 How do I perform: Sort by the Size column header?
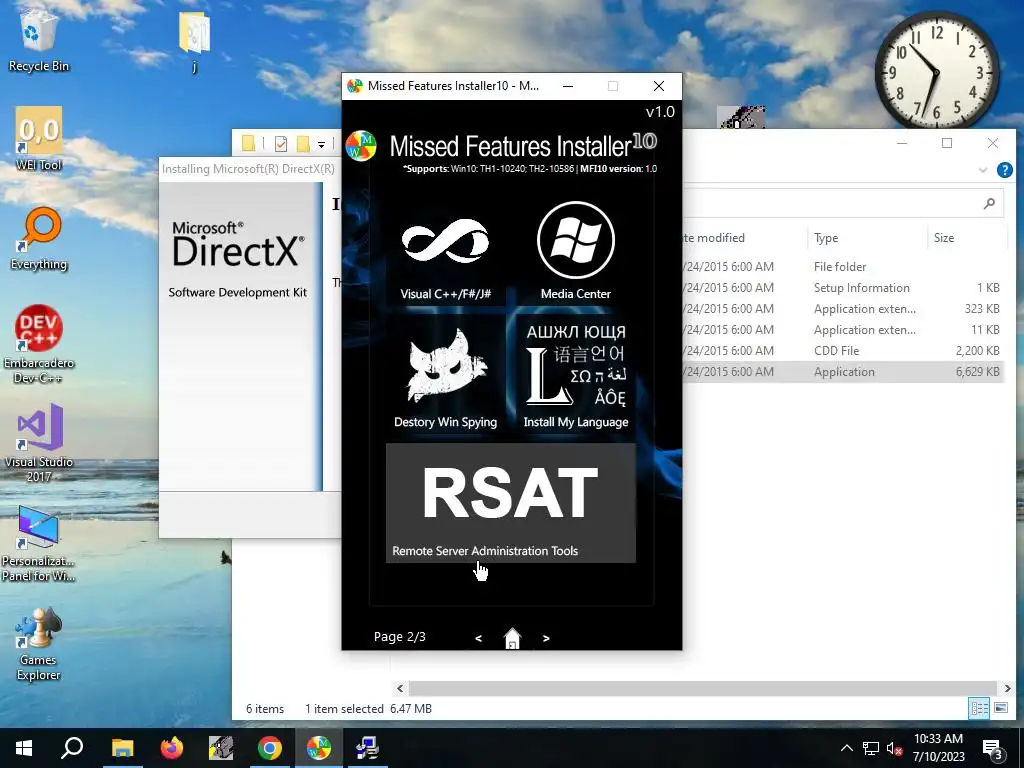966,238
